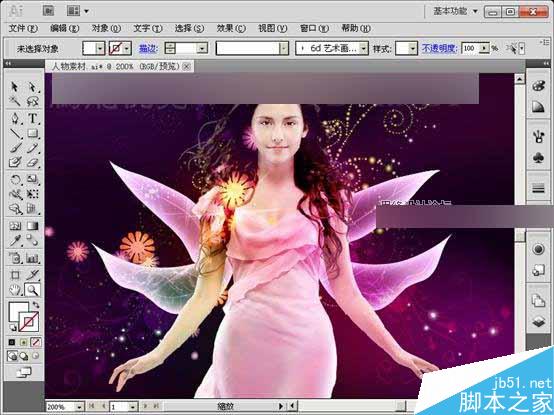Open the 6d 艺术画 brush dropdown
This screenshot has height=415, width=554.
[x=364, y=48]
